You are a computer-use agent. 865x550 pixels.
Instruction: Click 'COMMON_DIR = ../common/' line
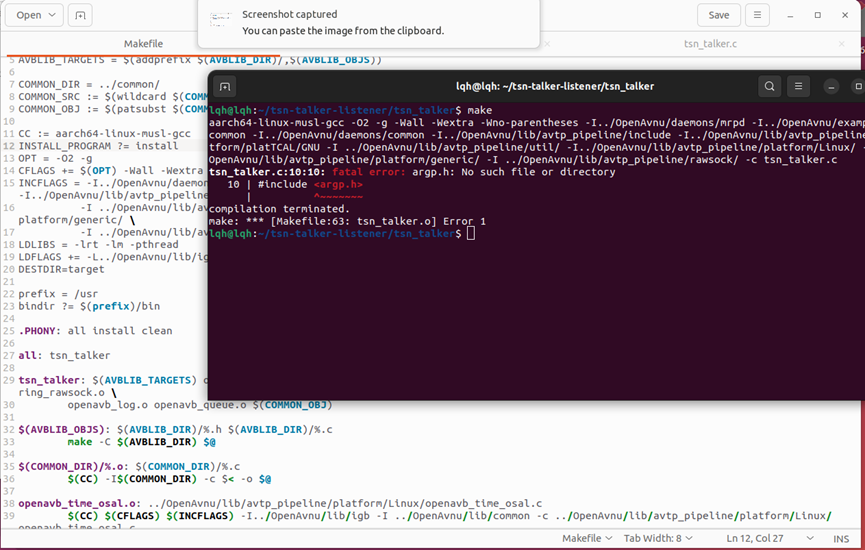coord(89,84)
